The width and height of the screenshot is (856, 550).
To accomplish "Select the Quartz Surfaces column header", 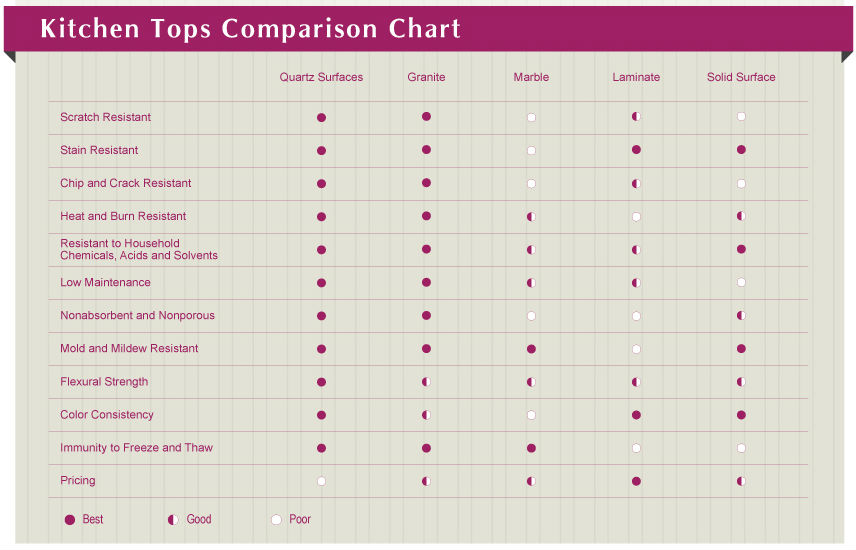I will pyautogui.click(x=321, y=77).
